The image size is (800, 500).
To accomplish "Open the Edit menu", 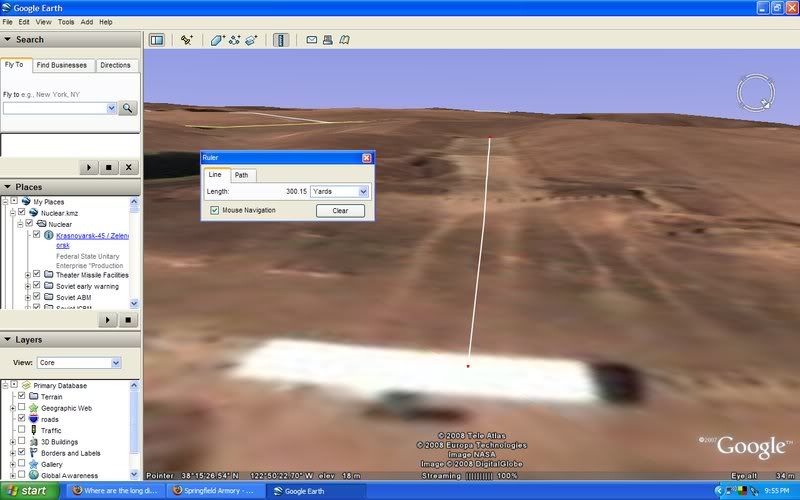I will (24, 22).
